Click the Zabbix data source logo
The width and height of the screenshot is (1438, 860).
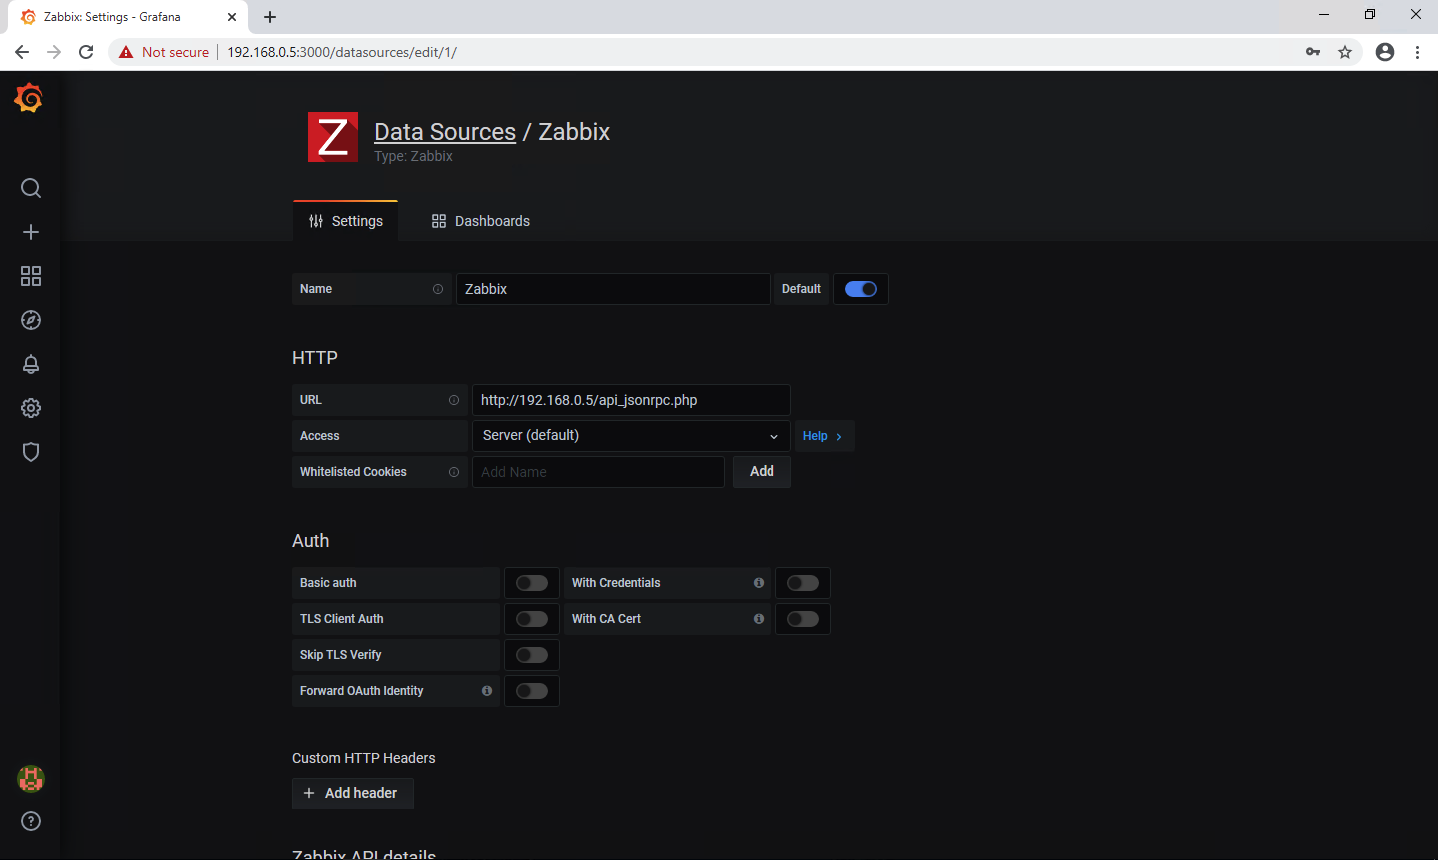pos(333,137)
